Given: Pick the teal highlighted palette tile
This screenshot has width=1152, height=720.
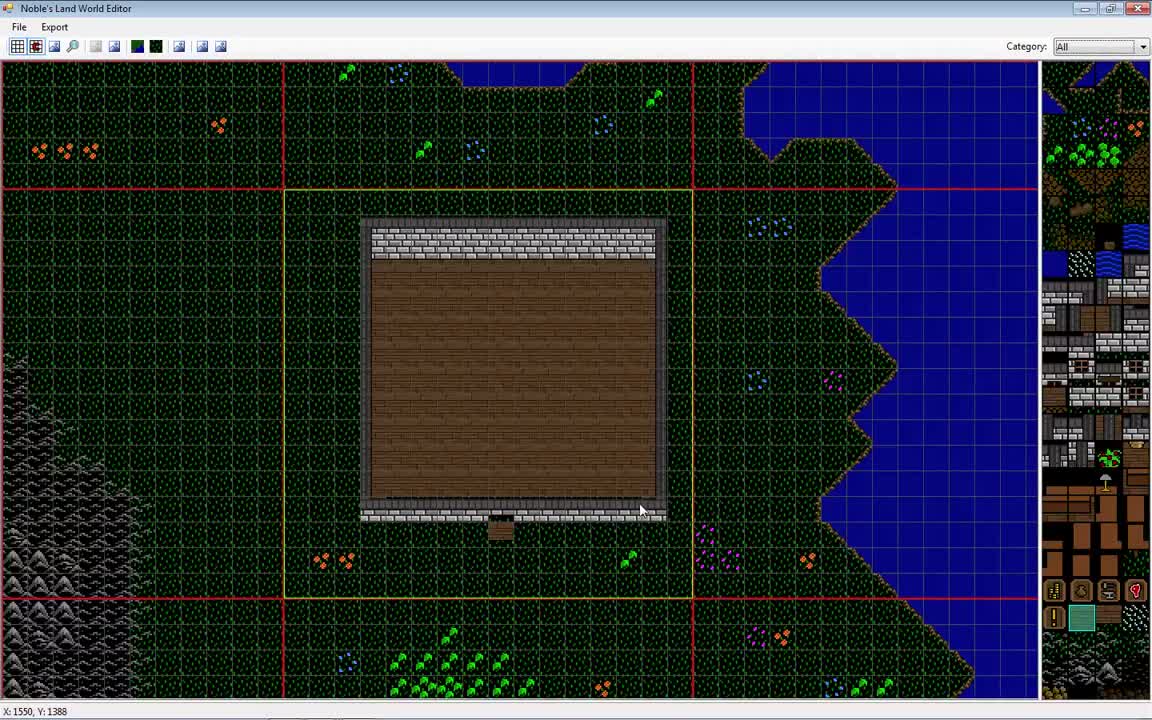Looking at the screenshot, I should click(1081, 618).
